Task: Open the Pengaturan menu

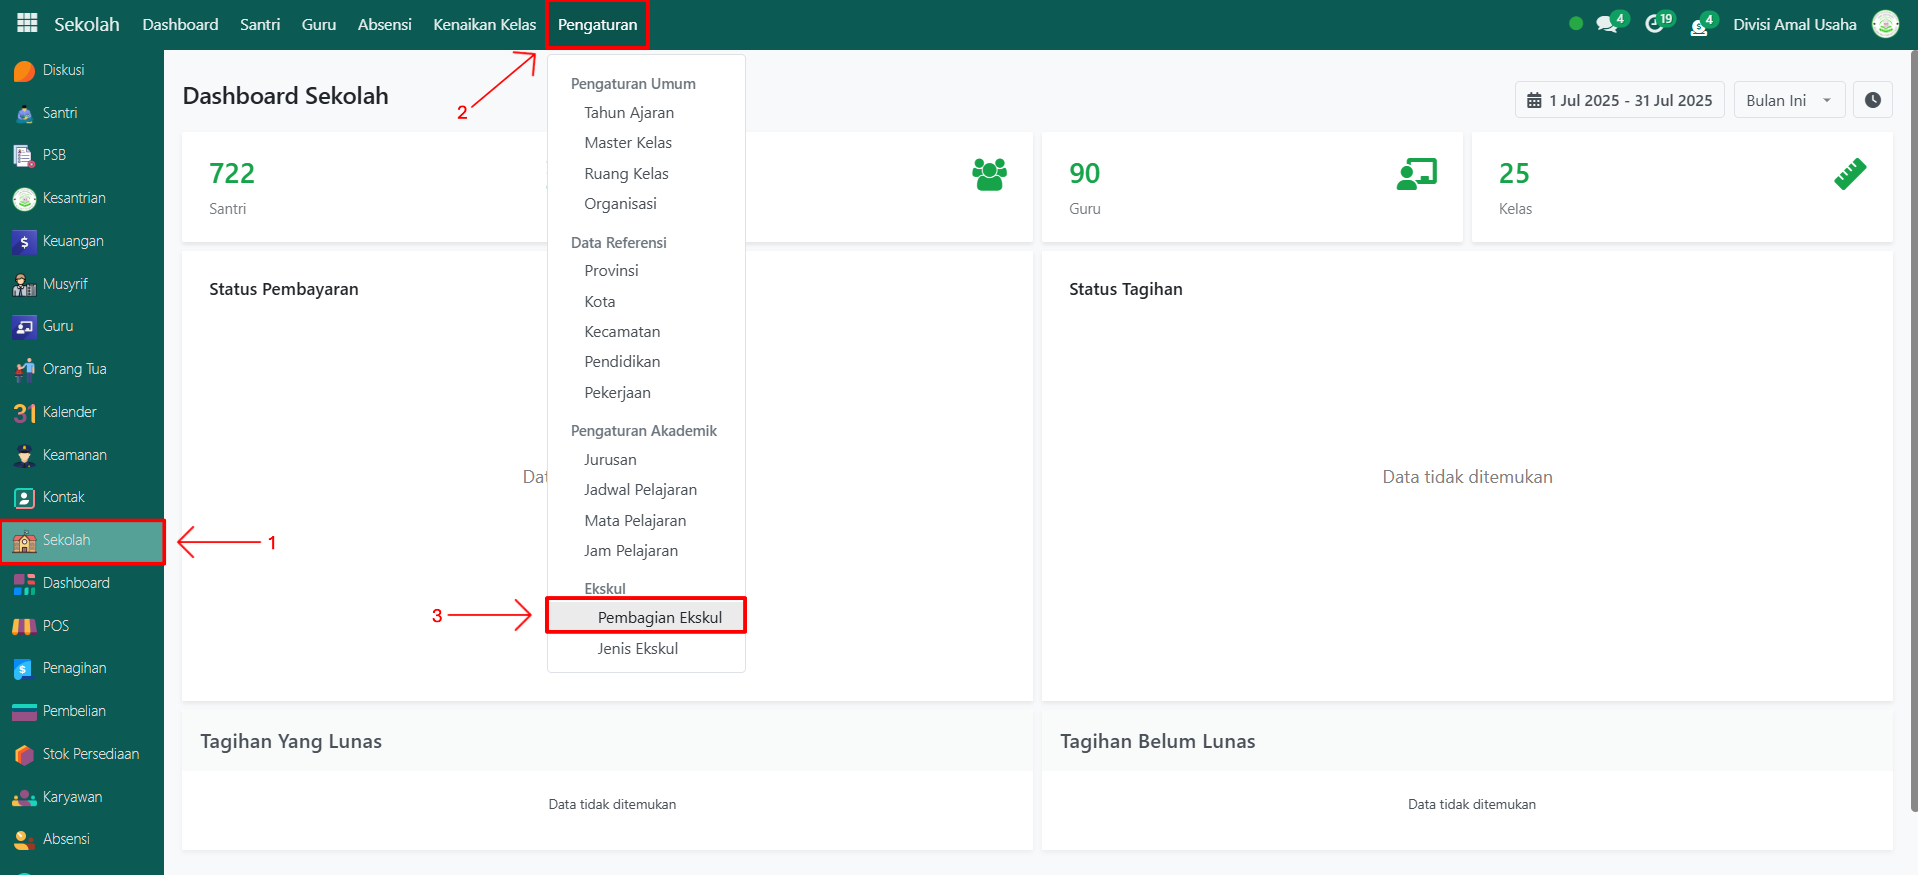Action: (597, 25)
